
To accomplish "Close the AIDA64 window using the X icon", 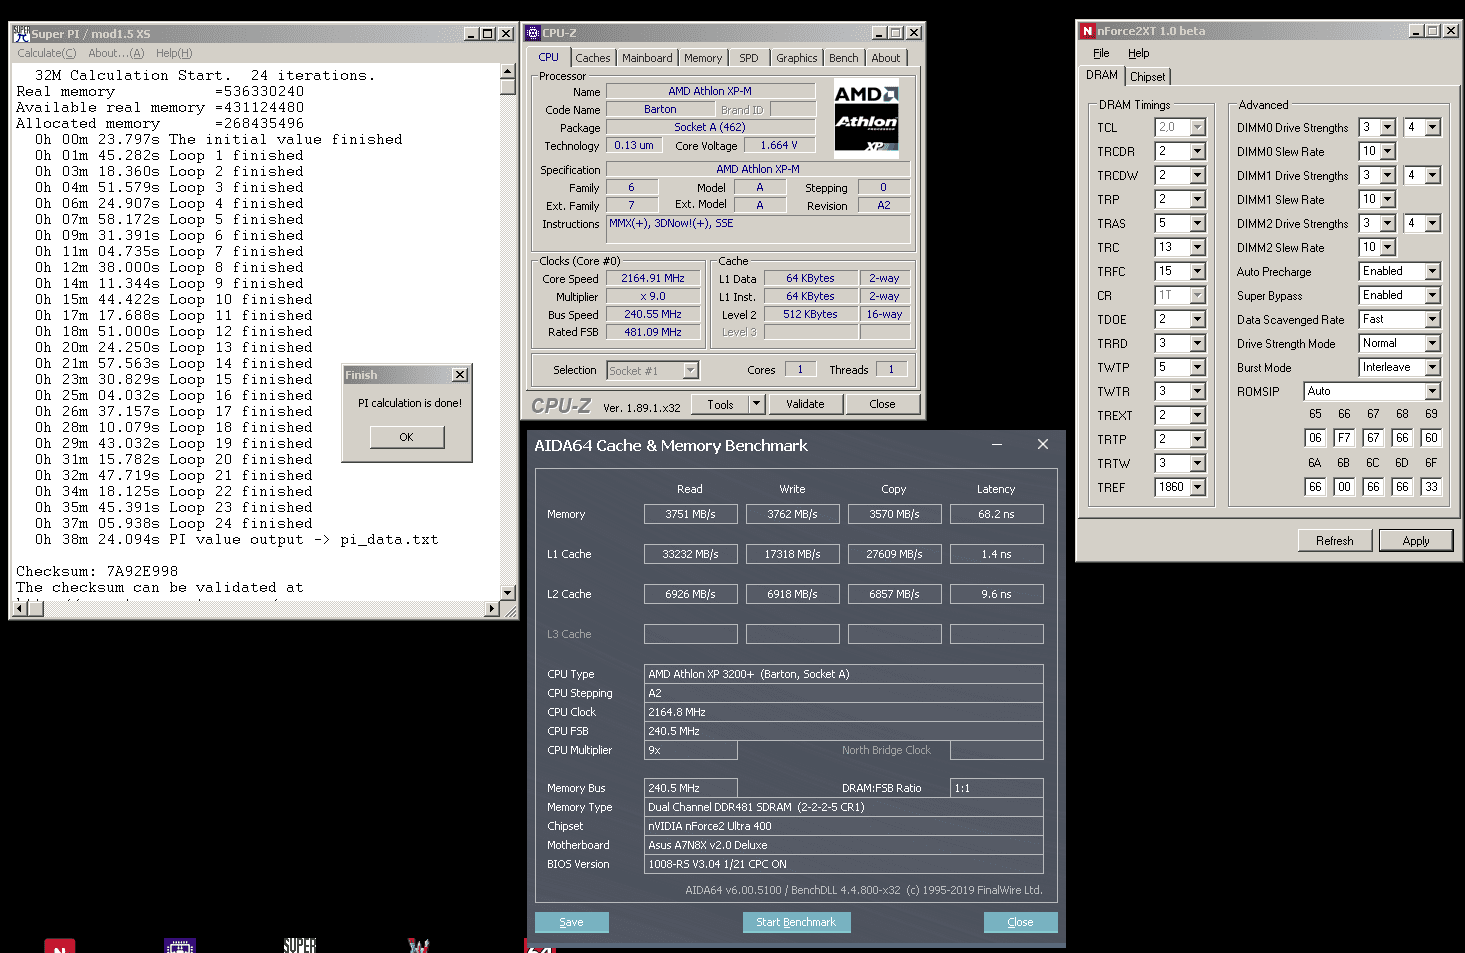I will (1043, 445).
